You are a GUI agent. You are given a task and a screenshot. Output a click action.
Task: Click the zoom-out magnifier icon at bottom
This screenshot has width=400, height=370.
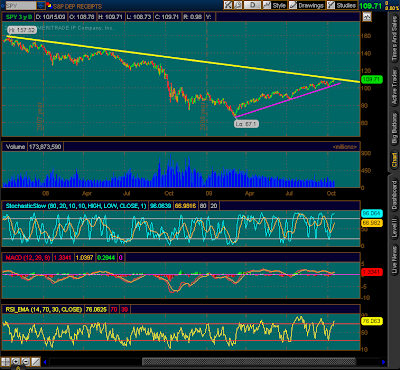[26, 362]
